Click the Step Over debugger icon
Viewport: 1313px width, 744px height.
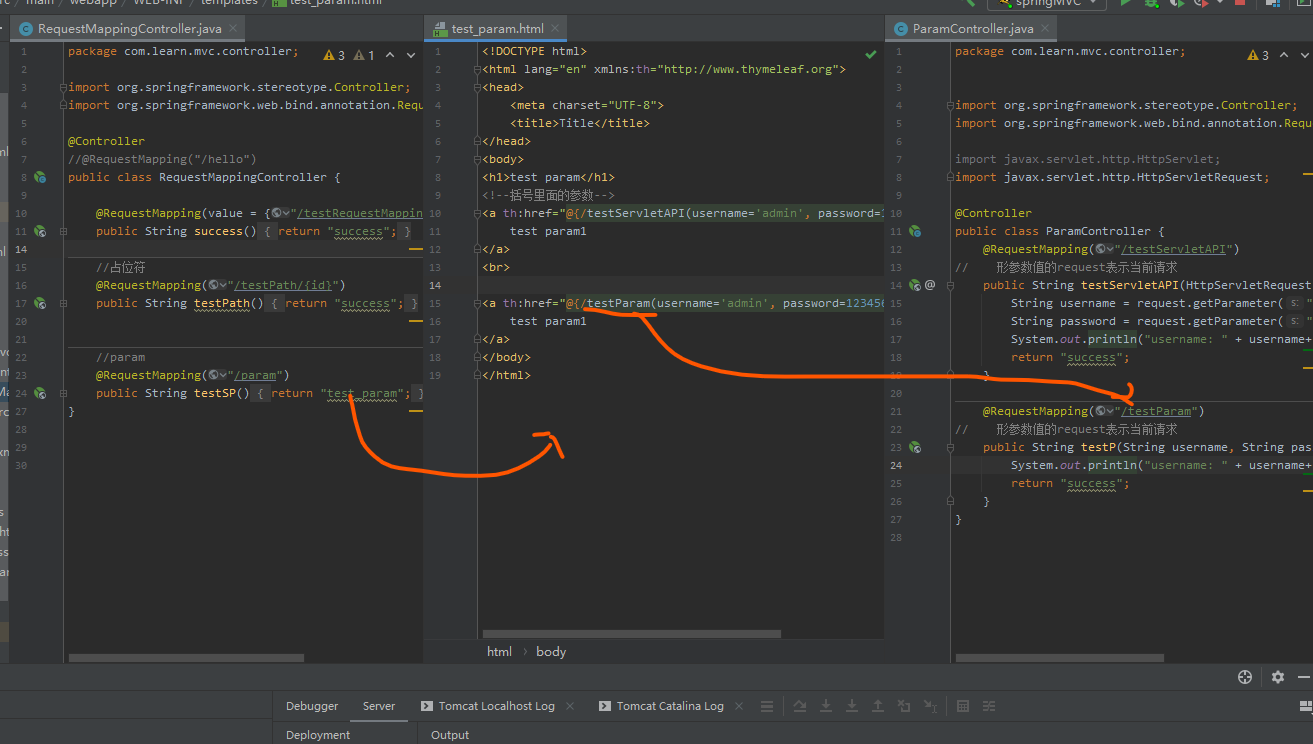tap(800, 706)
